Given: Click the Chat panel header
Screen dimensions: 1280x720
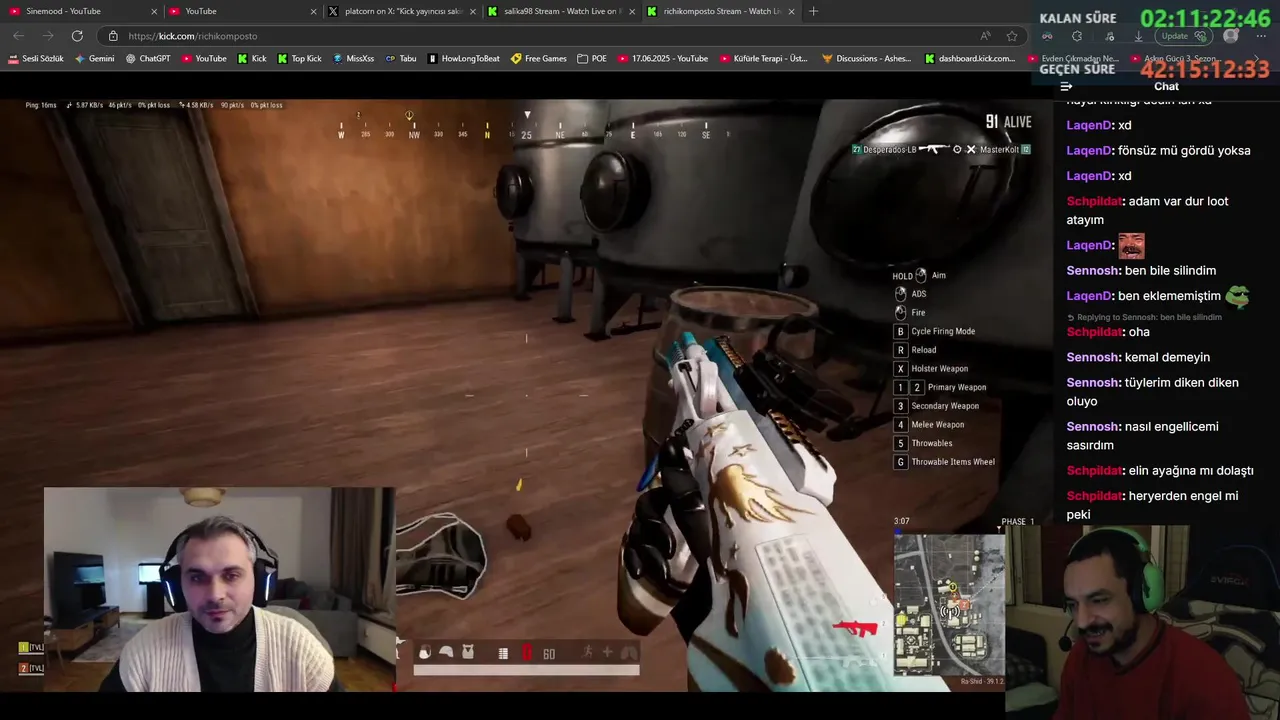Looking at the screenshot, I should (x=1166, y=86).
